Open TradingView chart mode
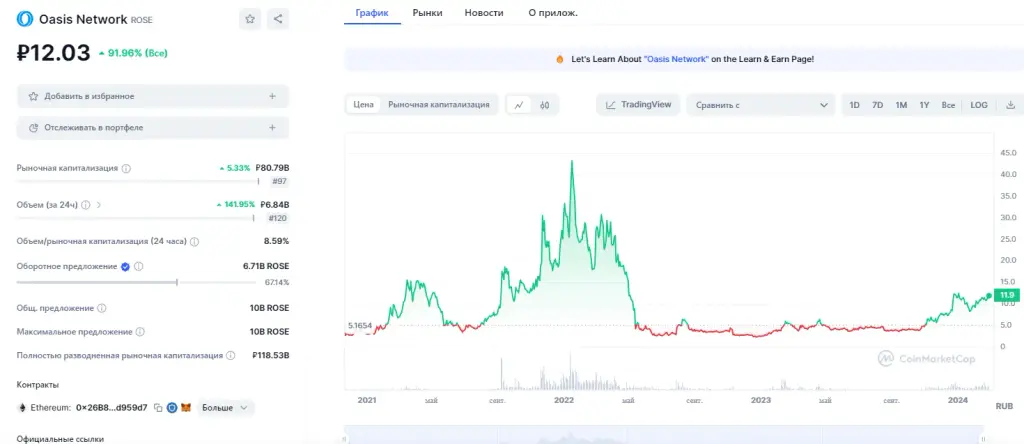The height and width of the screenshot is (444, 1024). pyautogui.click(x=638, y=104)
